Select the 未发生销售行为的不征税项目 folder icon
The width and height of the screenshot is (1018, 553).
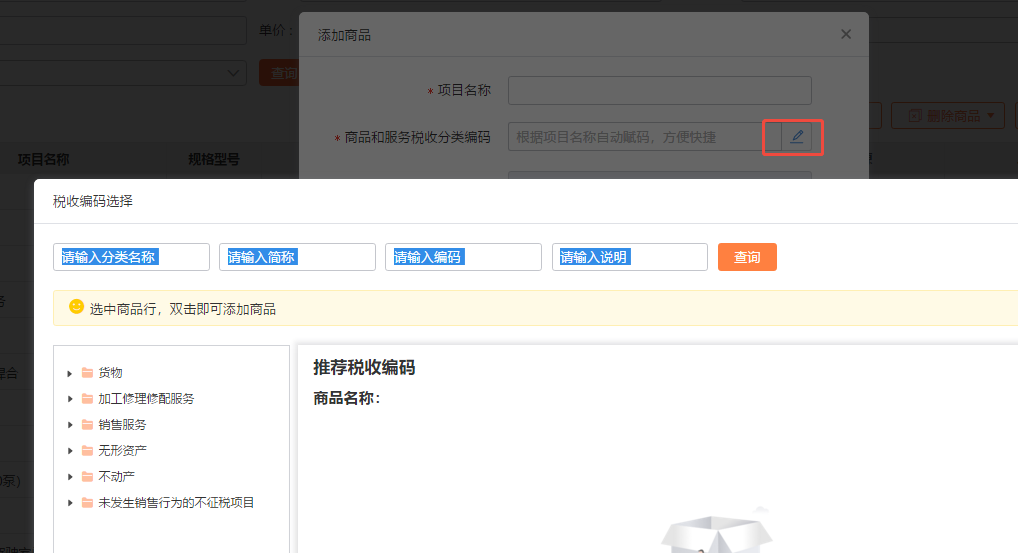tap(87, 502)
